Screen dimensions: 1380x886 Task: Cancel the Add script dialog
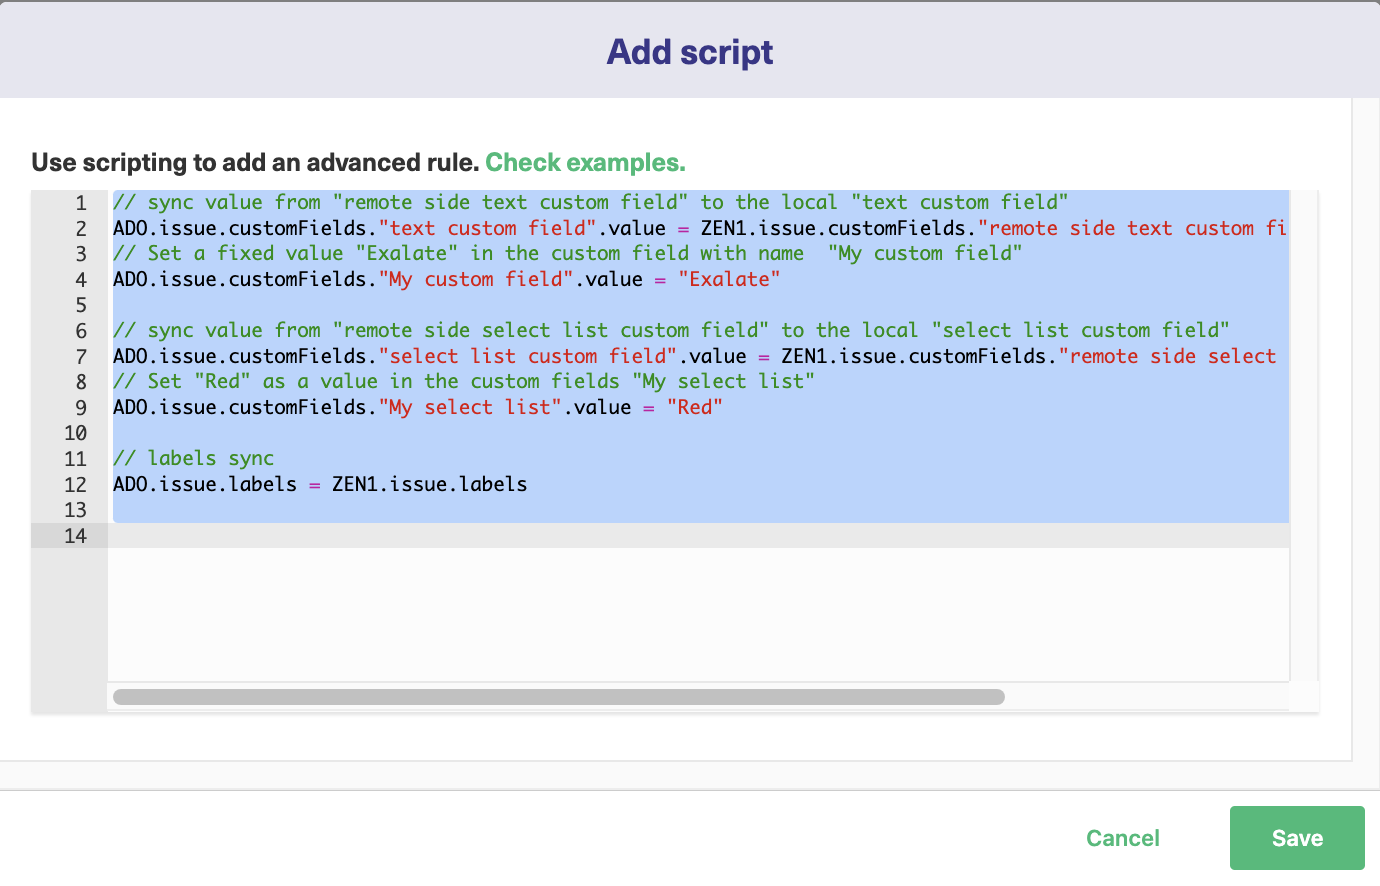click(x=1123, y=838)
